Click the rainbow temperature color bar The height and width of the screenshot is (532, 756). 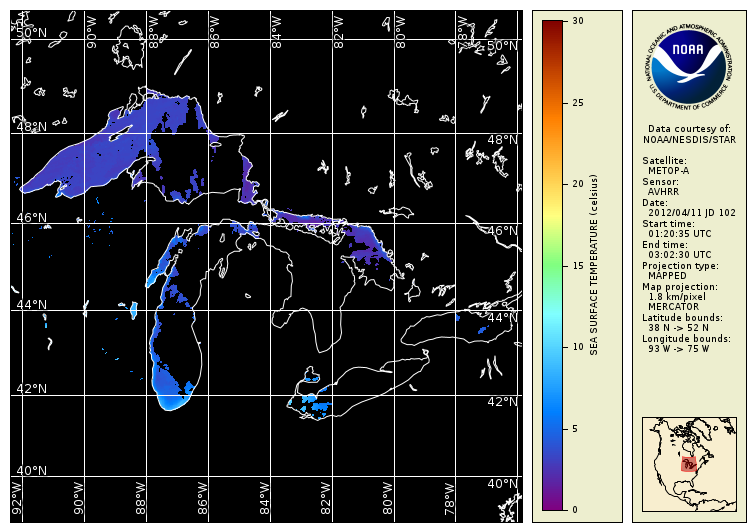click(553, 265)
